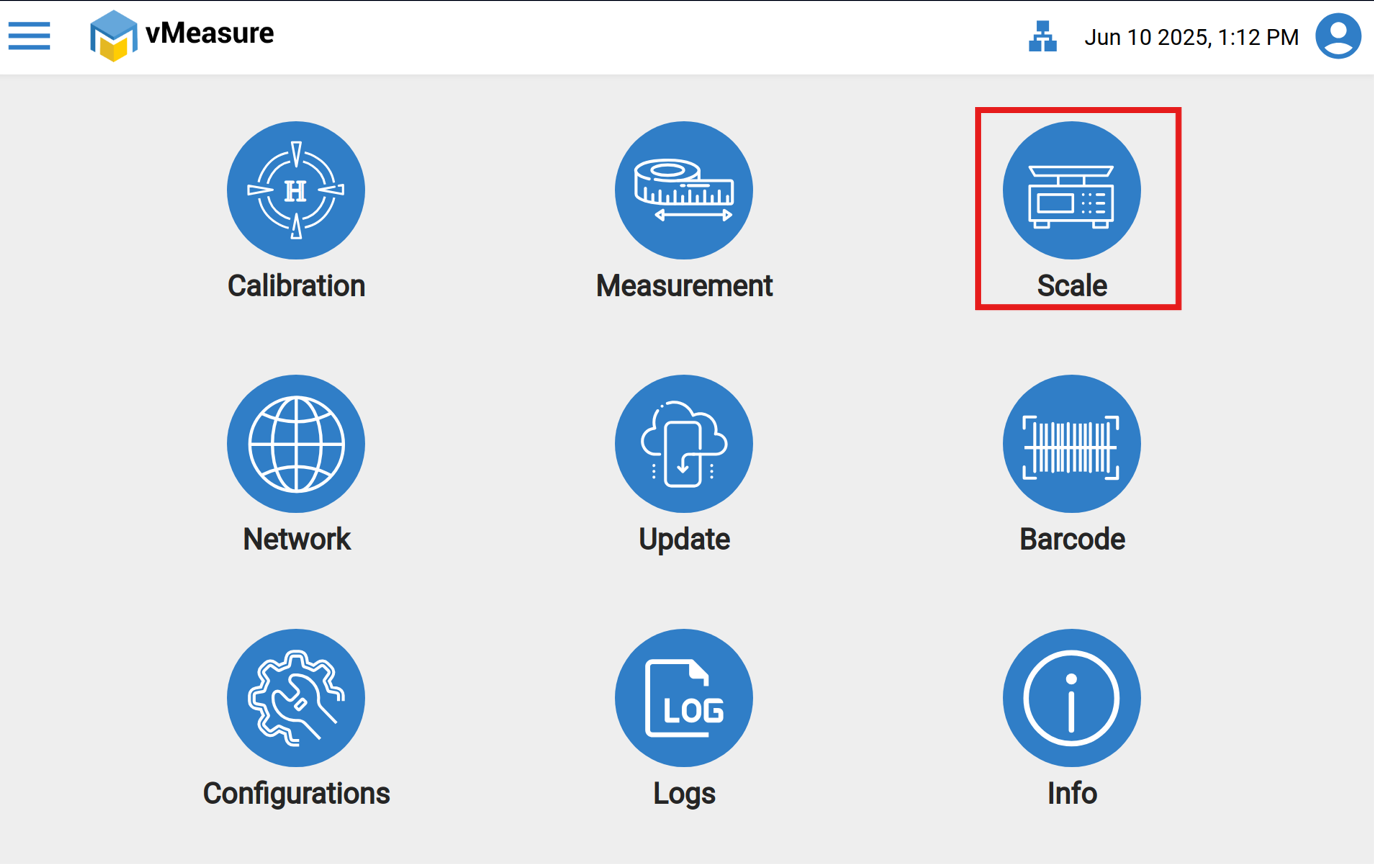Image resolution: width=1374 pixels, height=864 pixels.
Task: Open the Info circle icon
Action: click(x=1072, y=698)
